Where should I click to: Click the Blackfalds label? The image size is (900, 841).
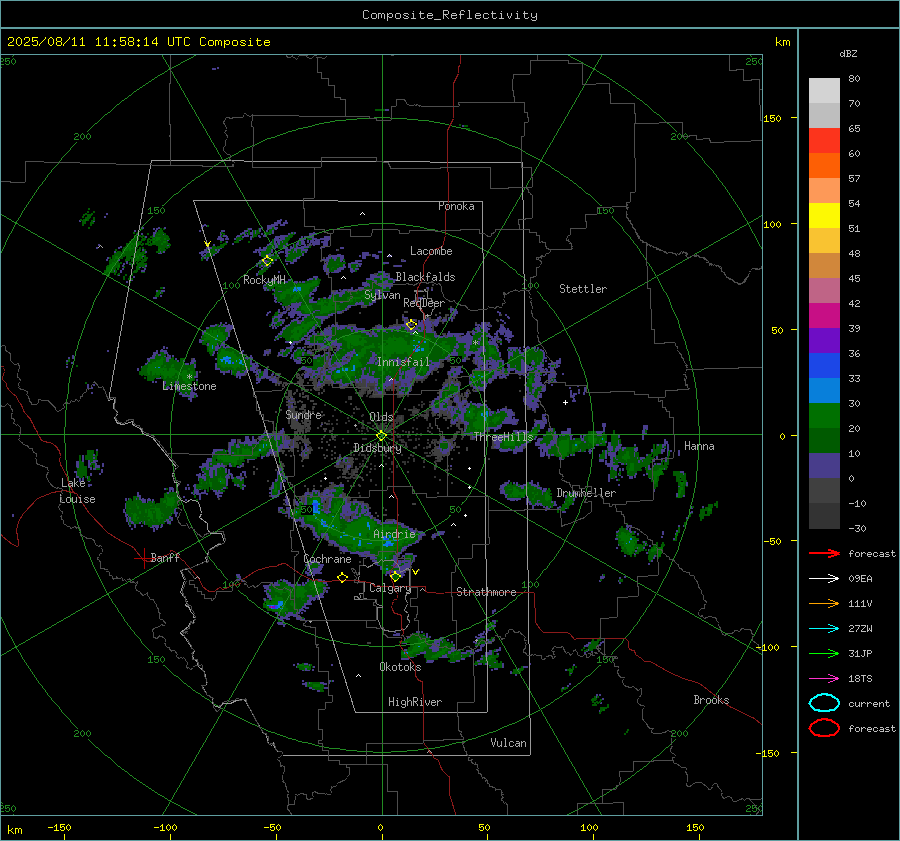pos(425,277)
